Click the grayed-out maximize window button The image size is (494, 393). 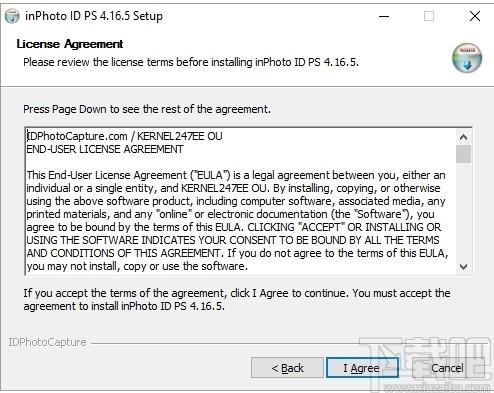point(429,16)
